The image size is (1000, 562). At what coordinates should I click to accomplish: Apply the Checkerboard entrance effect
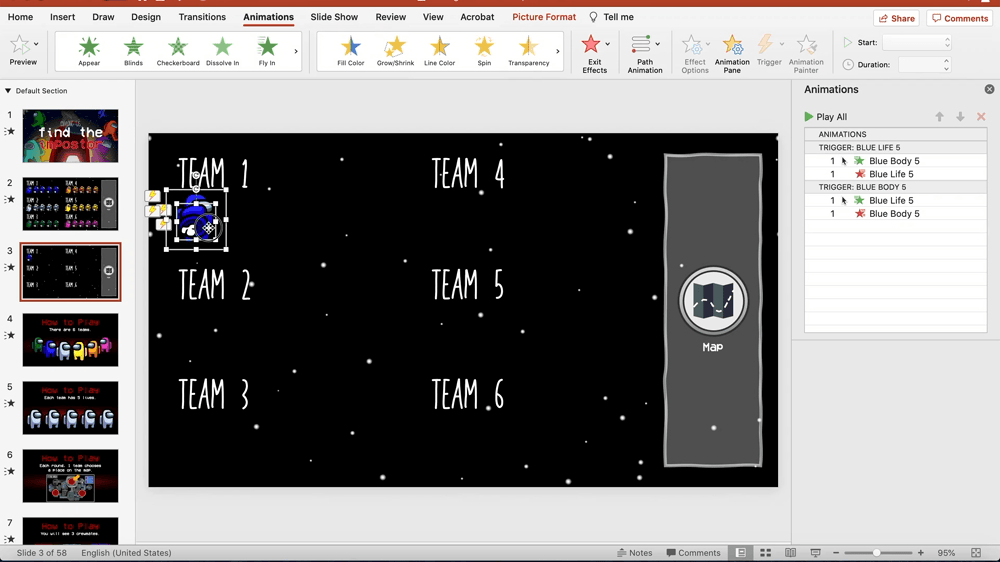coord(178,51)
